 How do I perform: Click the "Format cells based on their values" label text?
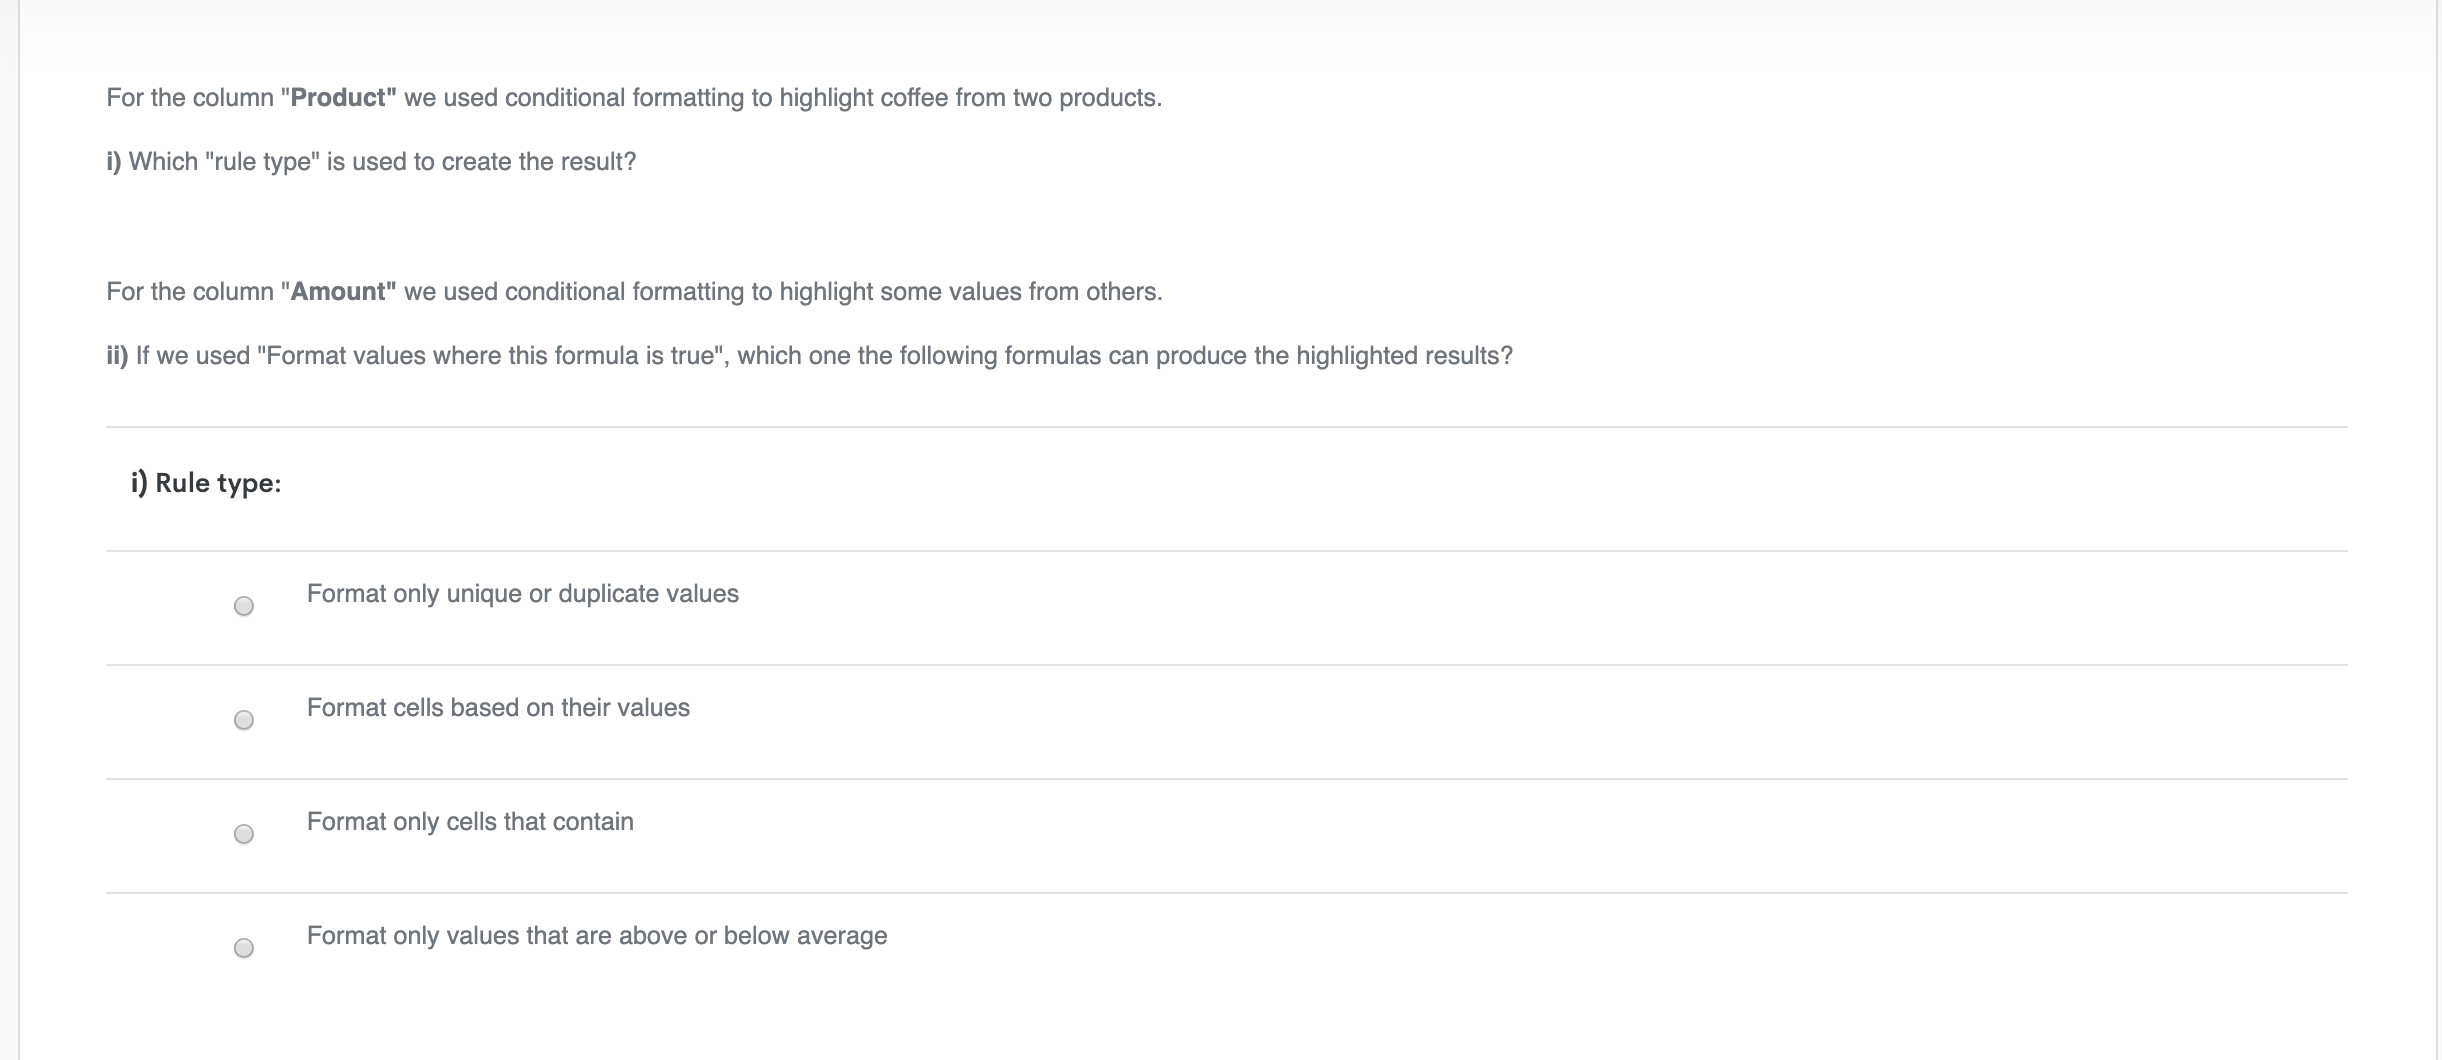coord(498,708)
